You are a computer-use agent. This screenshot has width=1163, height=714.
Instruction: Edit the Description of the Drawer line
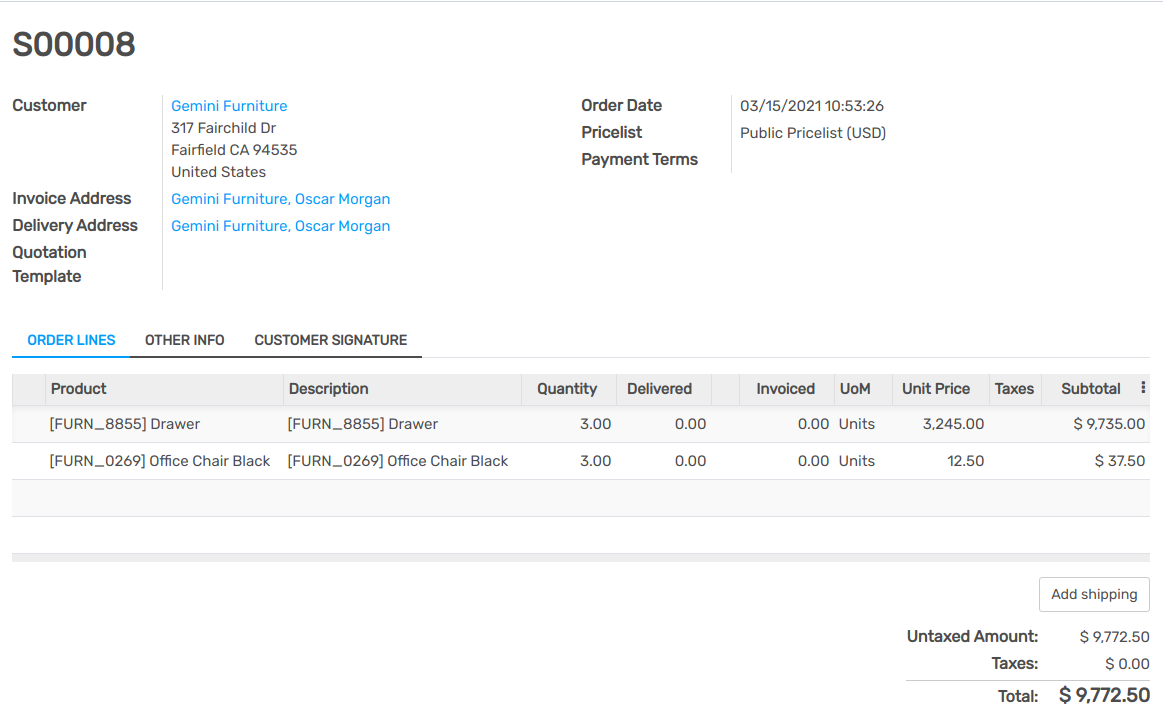(363, 424)
